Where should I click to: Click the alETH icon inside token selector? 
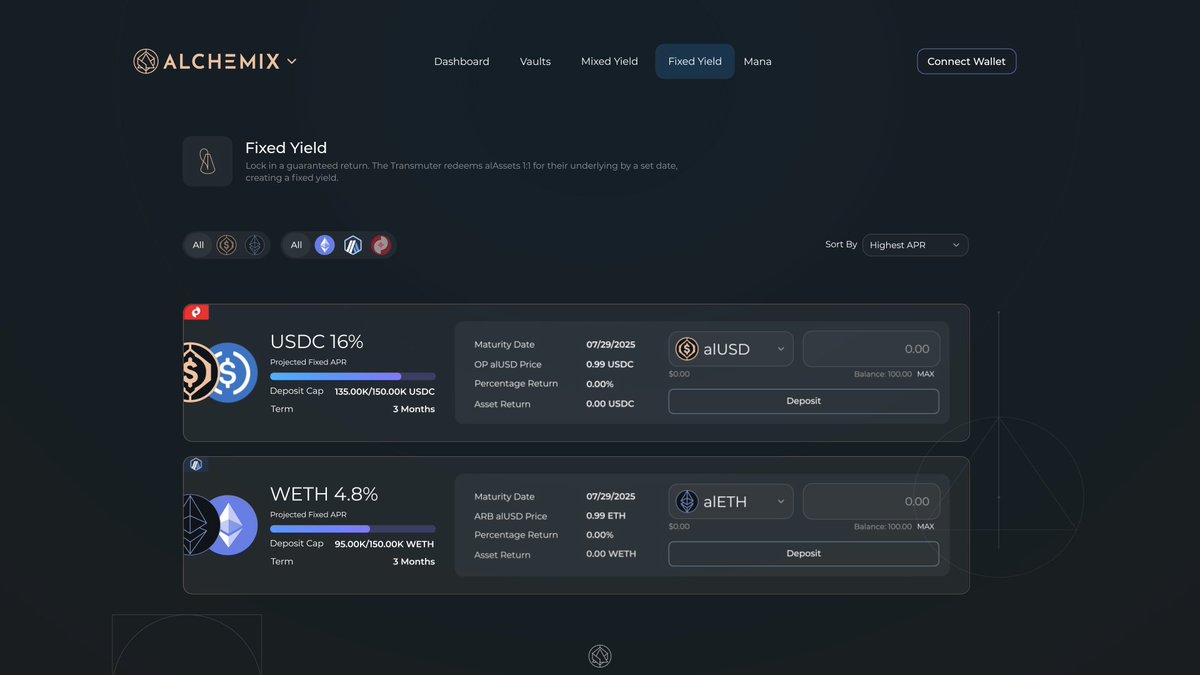click(687, 501)
